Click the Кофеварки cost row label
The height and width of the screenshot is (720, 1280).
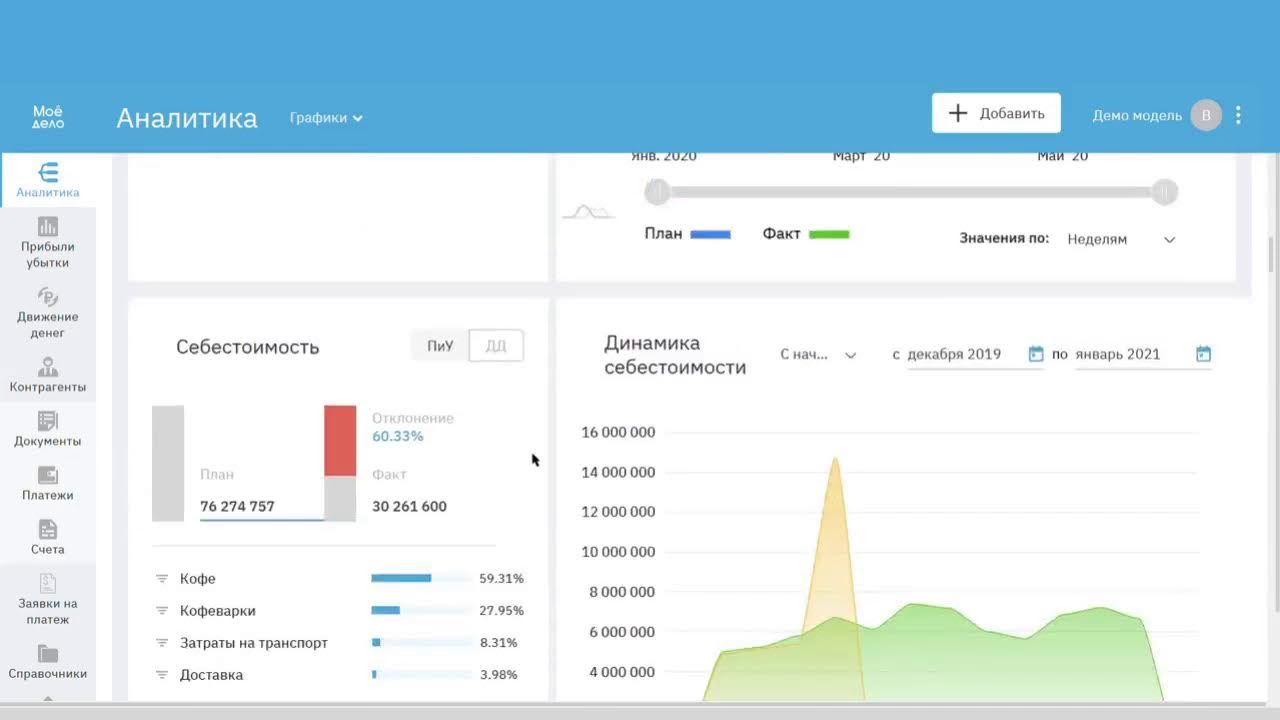coord(218,611)
